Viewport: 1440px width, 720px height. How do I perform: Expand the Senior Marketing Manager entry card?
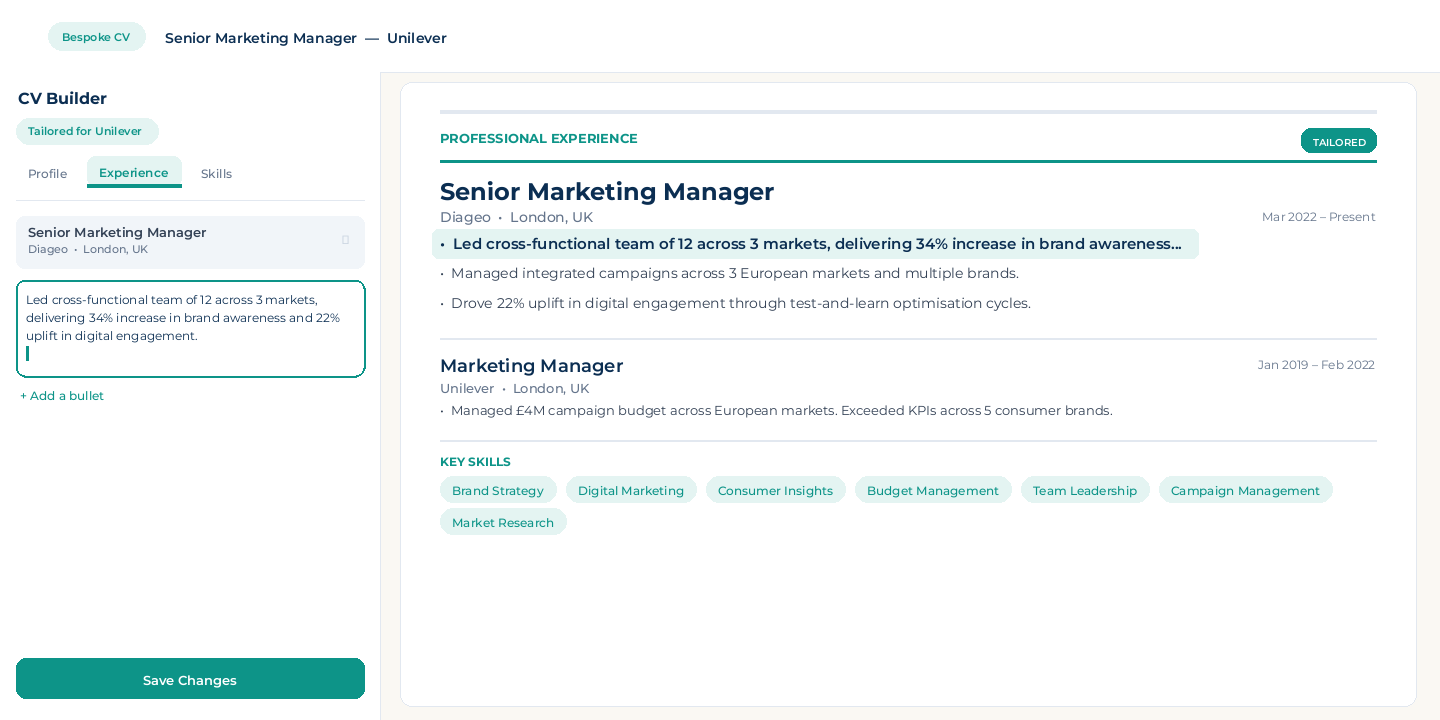click(180, 241)
